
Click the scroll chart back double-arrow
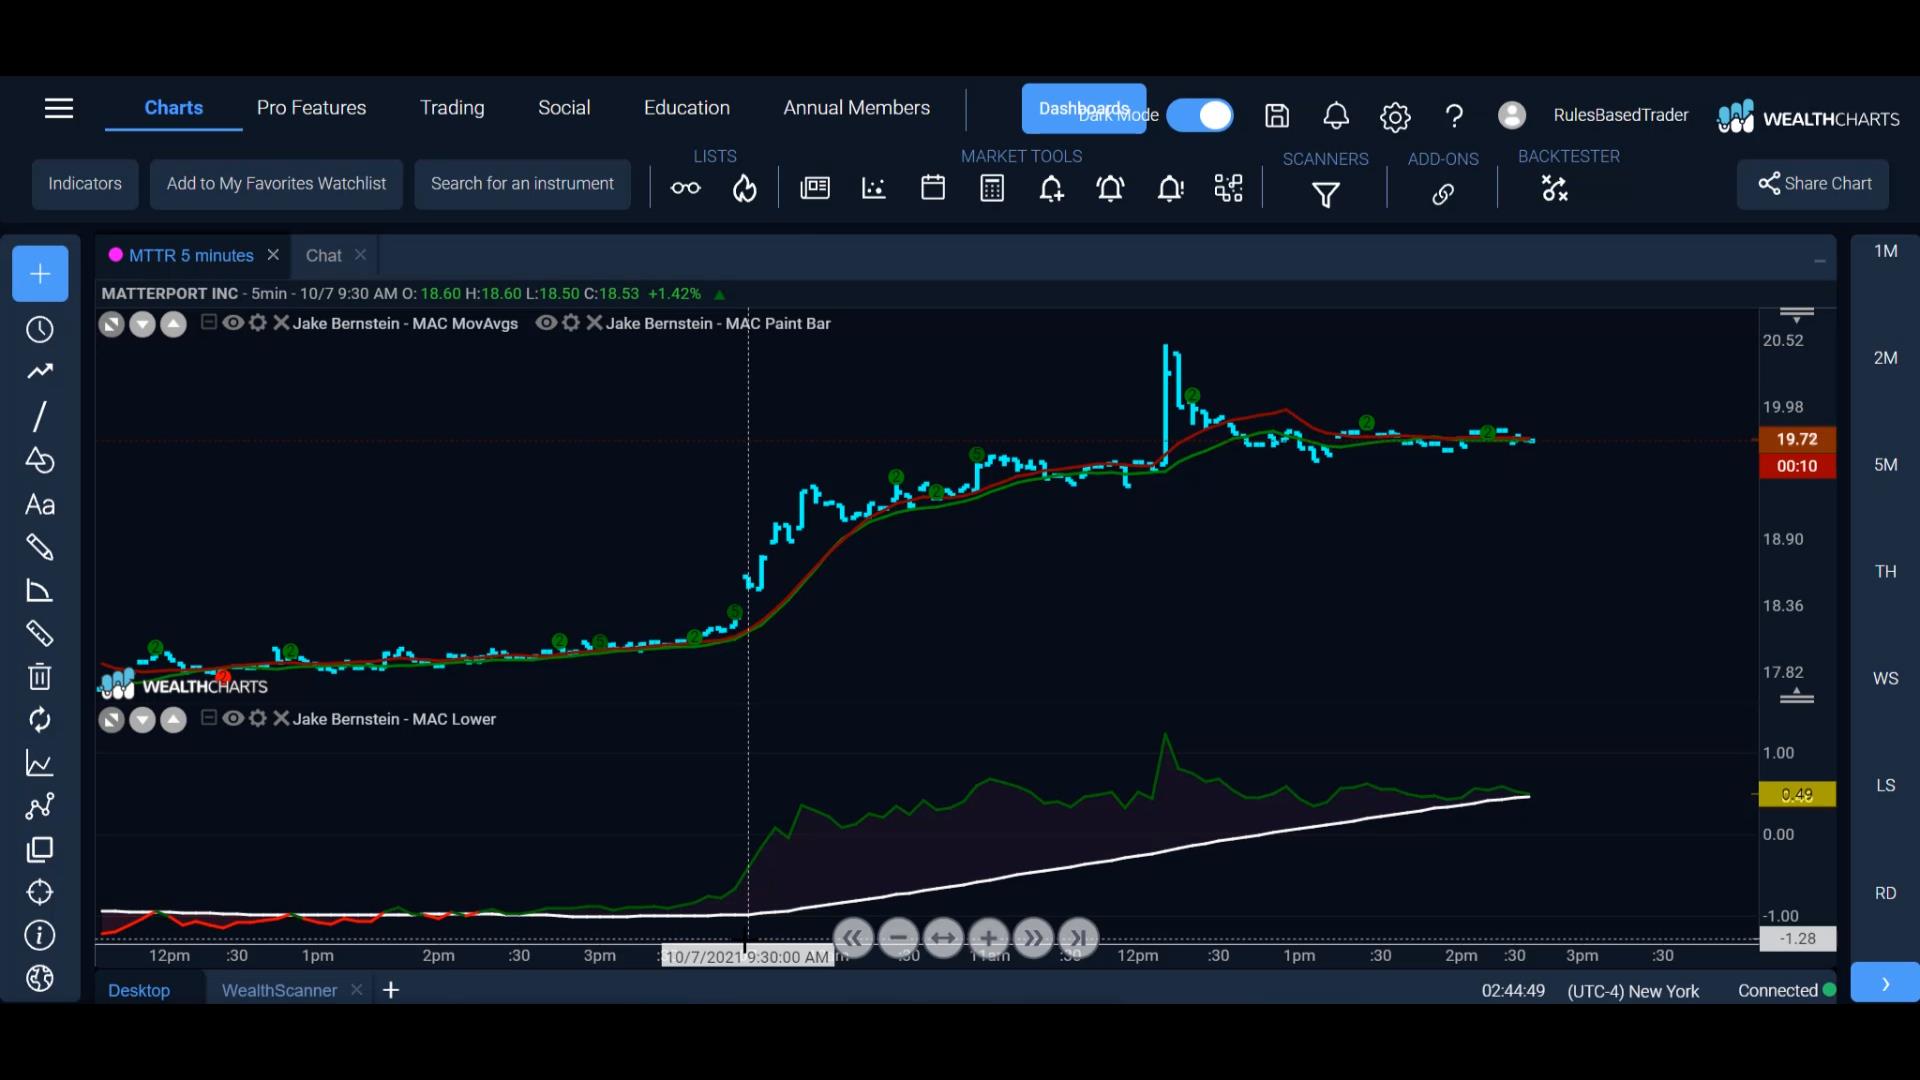[852, 938]
